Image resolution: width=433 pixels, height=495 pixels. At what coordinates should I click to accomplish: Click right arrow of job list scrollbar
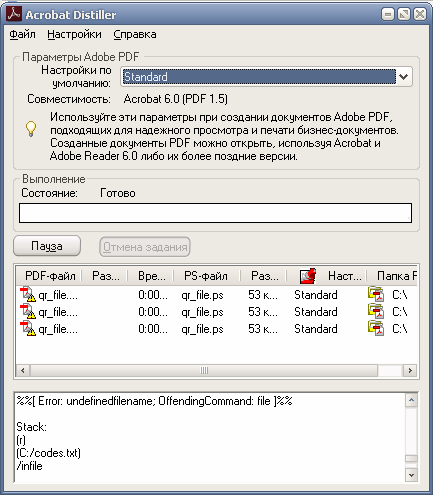pos(410,370)
